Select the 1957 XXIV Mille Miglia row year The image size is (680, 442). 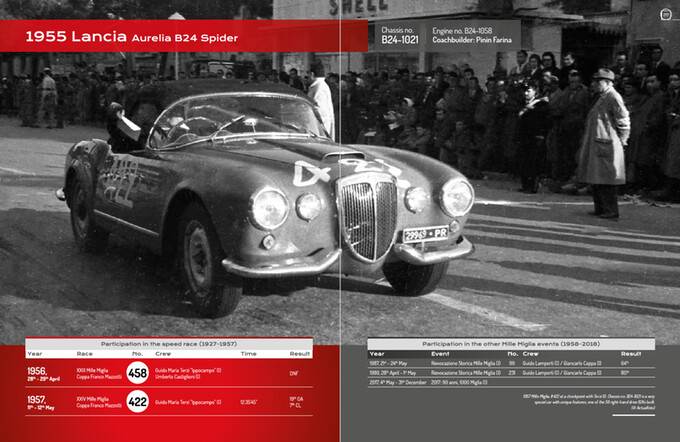tap(45, 402)
